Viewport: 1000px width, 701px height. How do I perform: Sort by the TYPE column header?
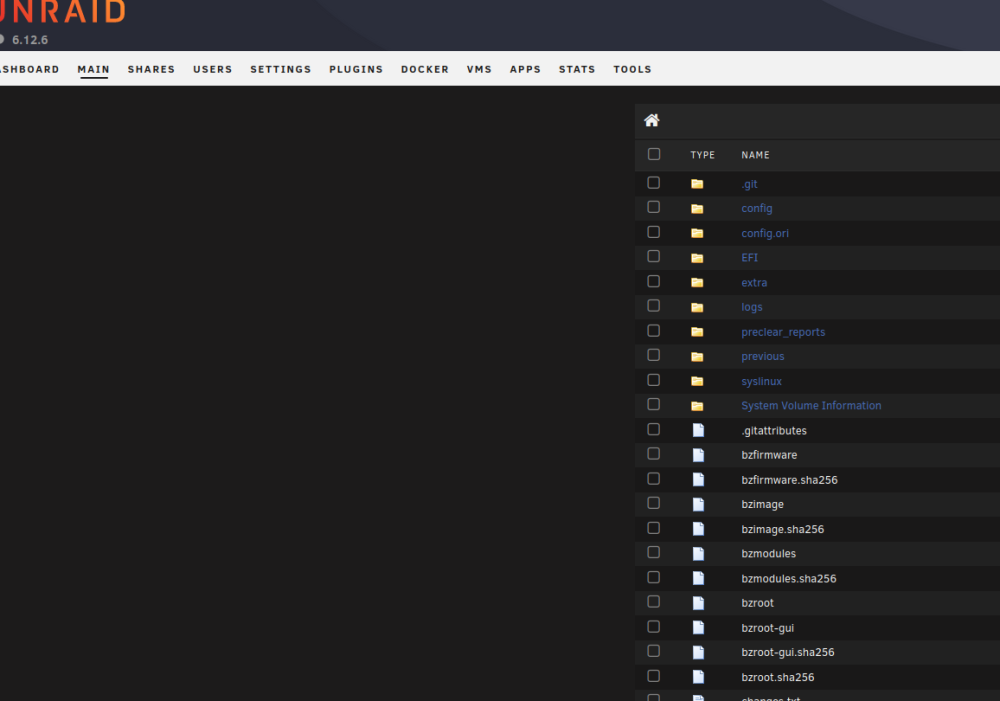tap(702, 155)
